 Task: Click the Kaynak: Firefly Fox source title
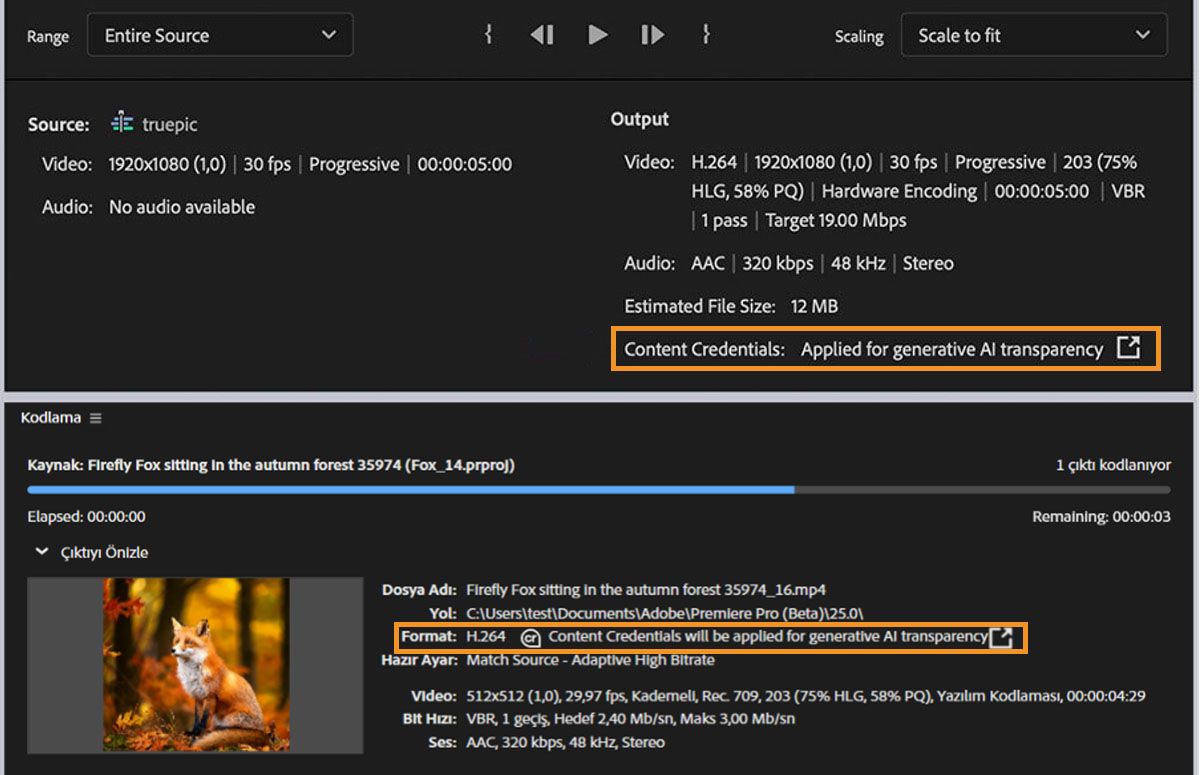tap(271, 465)
